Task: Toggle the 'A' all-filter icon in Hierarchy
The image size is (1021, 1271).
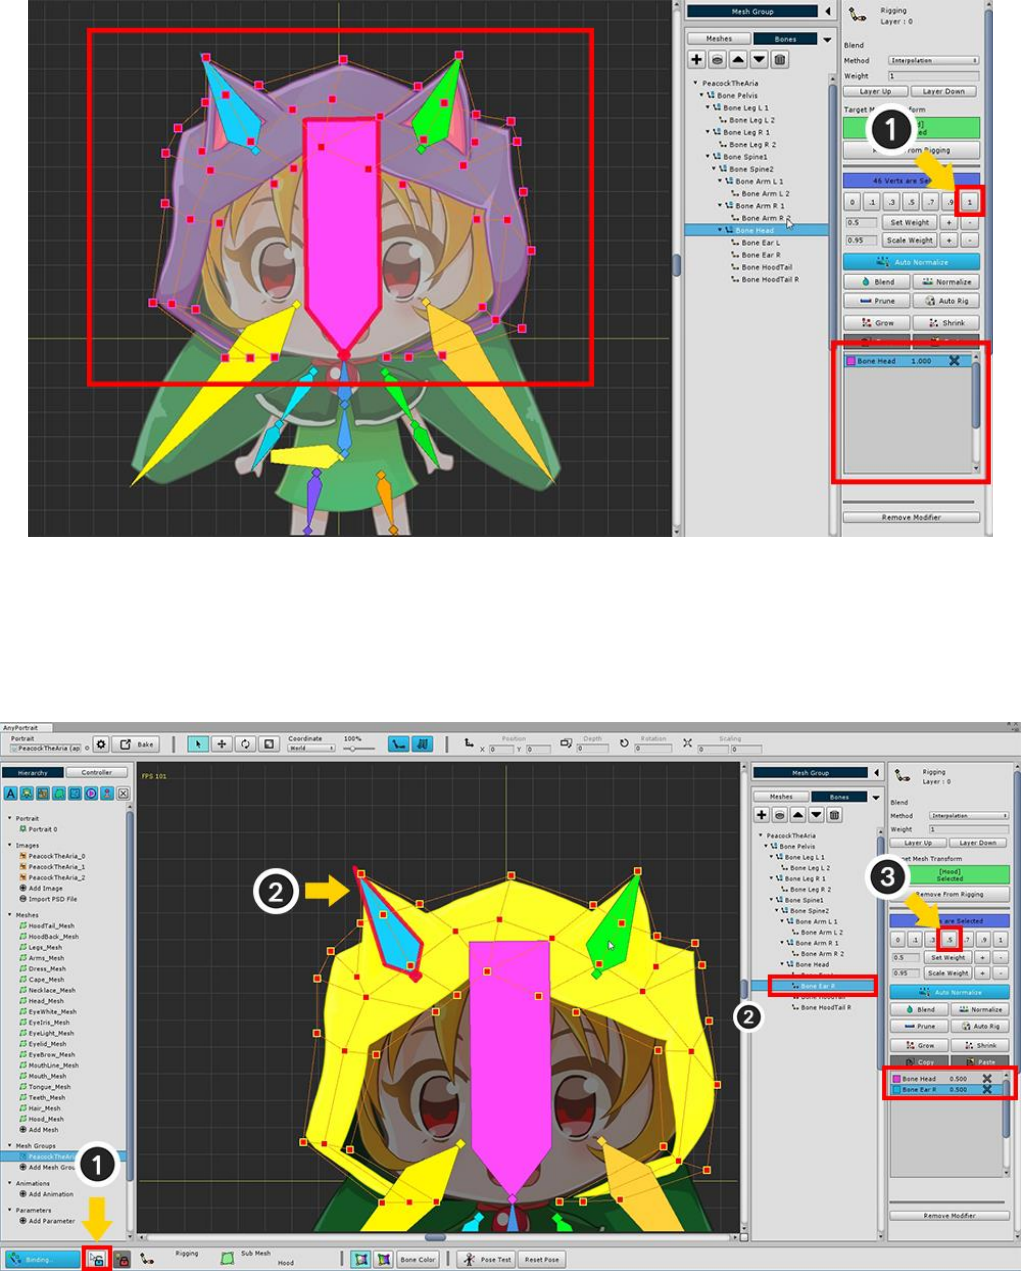Action: [11, 793]
